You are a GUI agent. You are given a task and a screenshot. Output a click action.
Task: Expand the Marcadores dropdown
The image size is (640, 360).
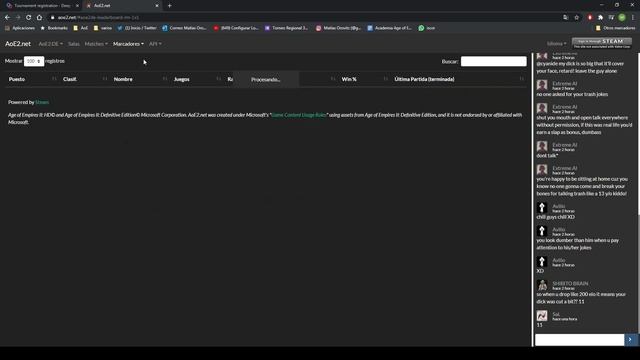tap(128, 44)
